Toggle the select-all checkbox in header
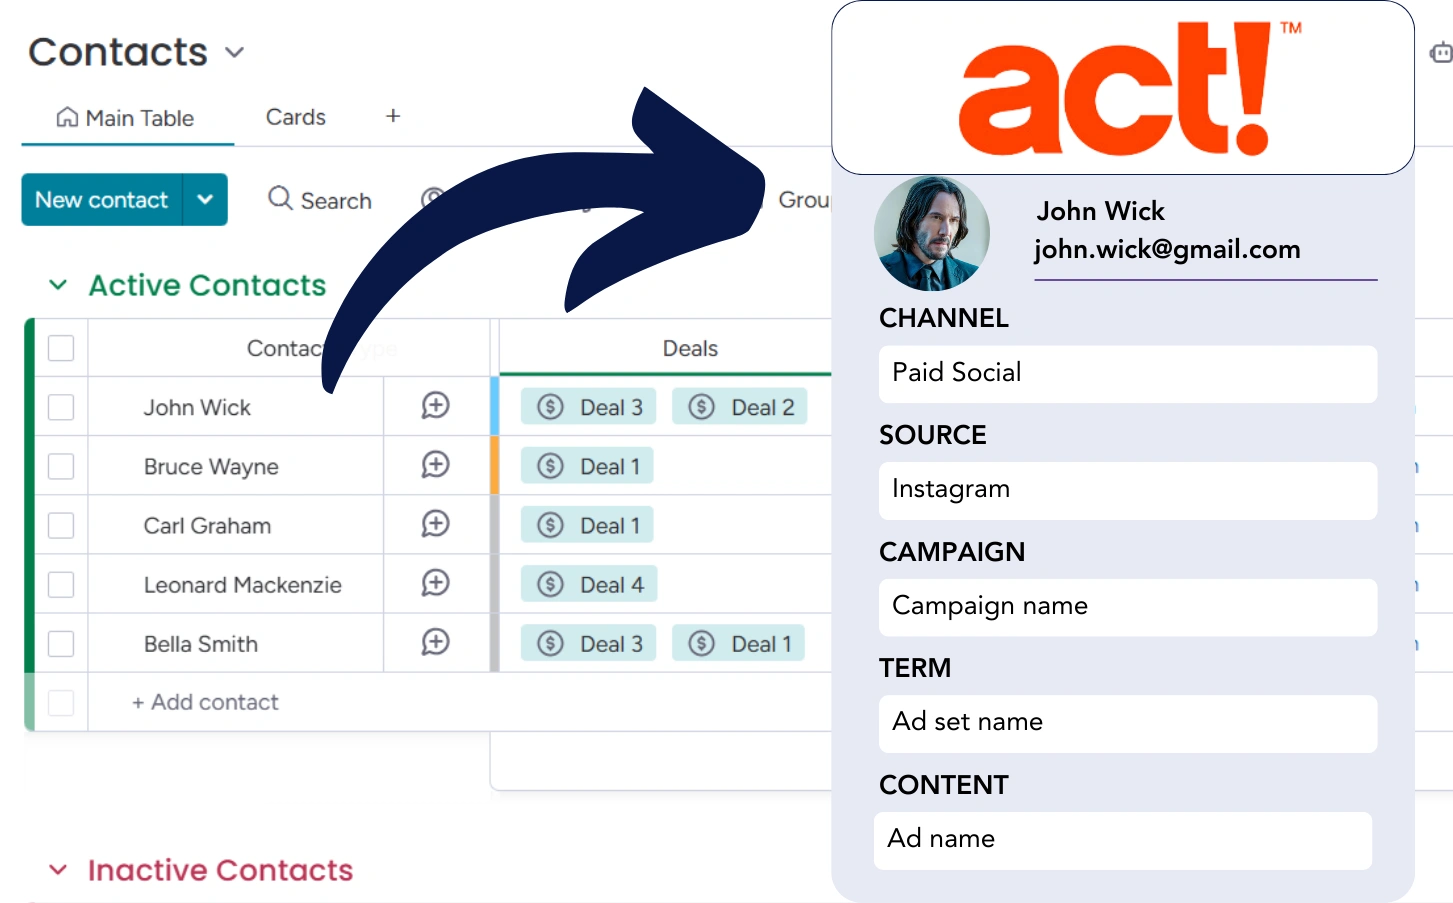Viewport: 1453px width, 903px height. 61,348
